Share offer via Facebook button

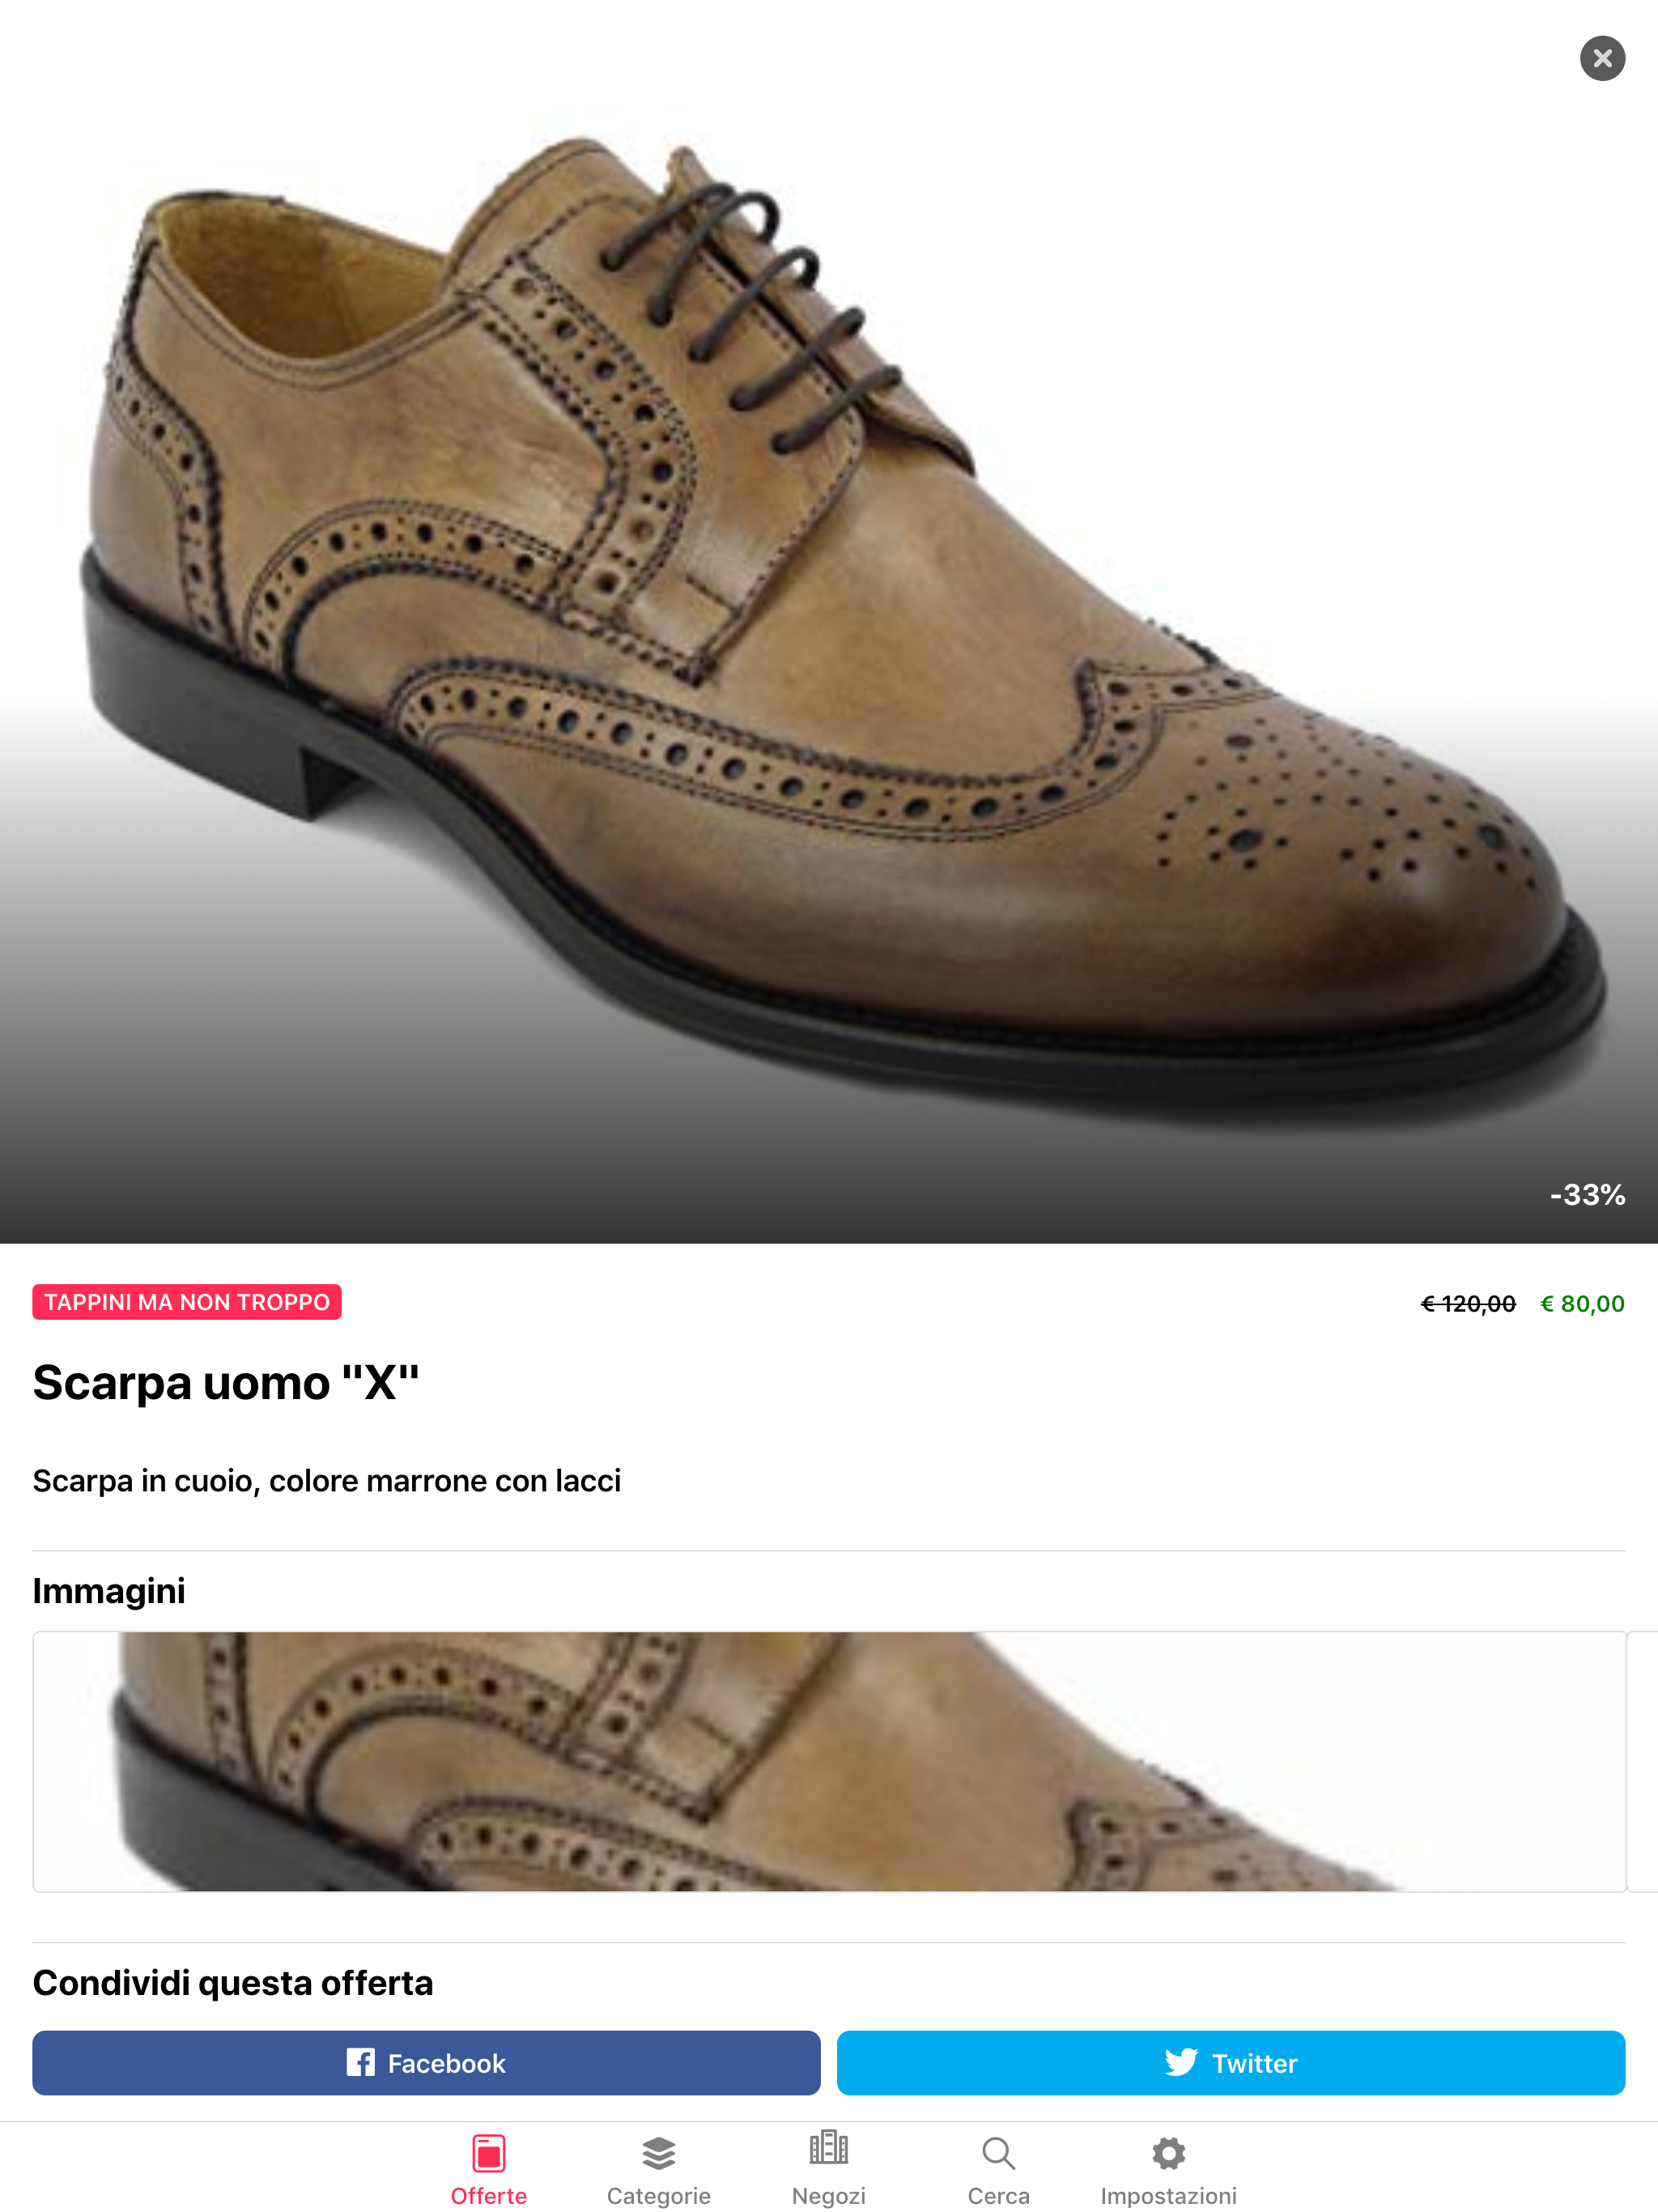point(426,2062)
